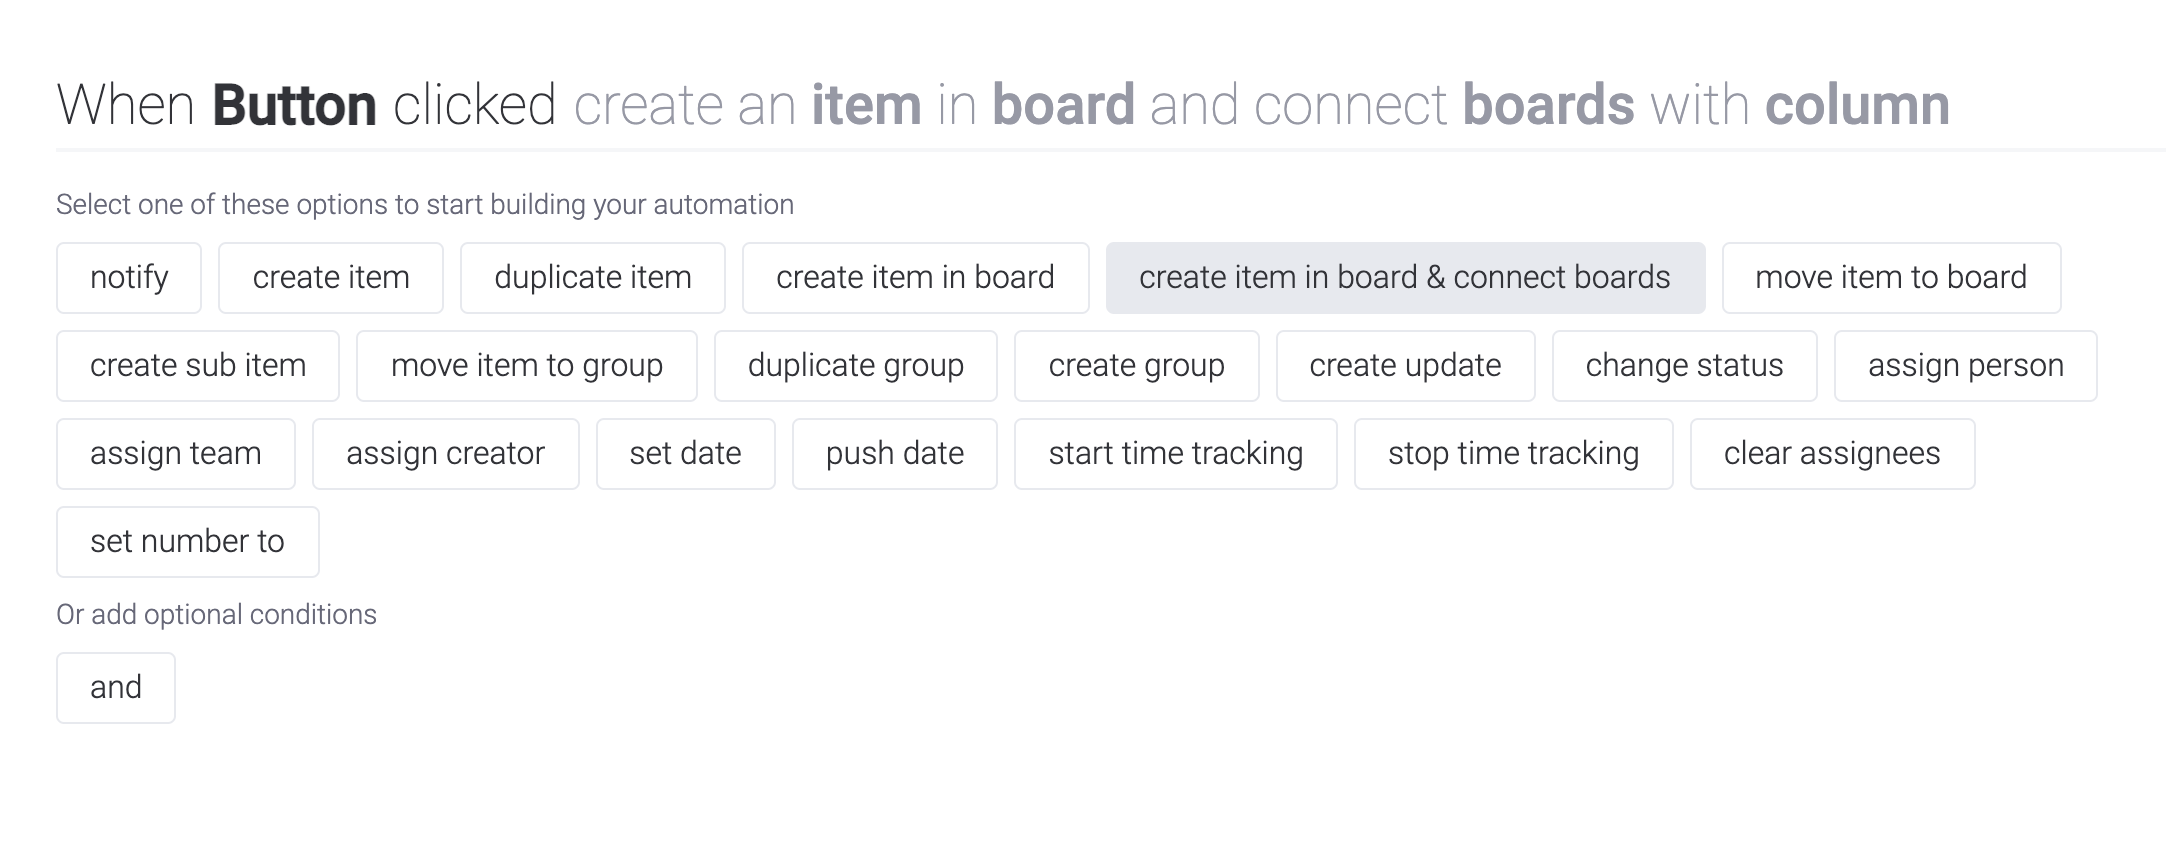The width and height of the screenshot is (2166, 842).
Task: Select start time tracking action
Action: pos(1175,454)
